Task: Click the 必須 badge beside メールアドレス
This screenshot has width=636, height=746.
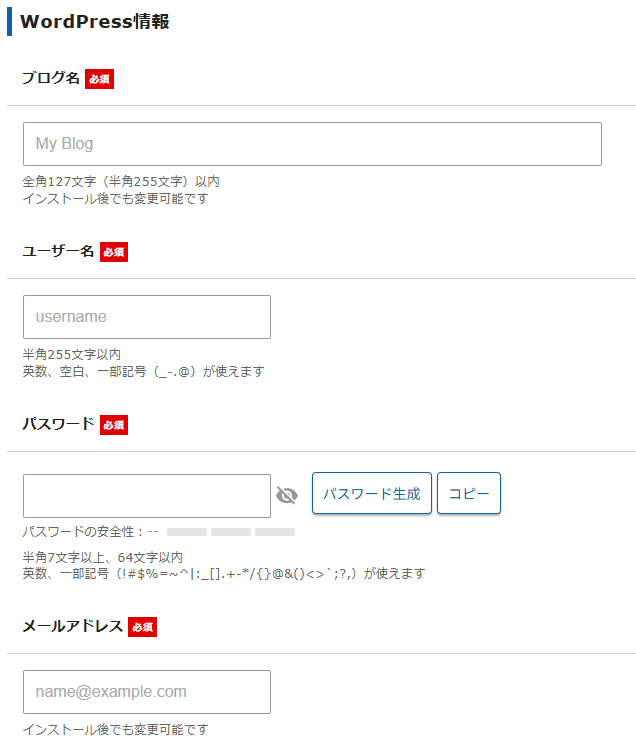Action: [x=142, y=627]
